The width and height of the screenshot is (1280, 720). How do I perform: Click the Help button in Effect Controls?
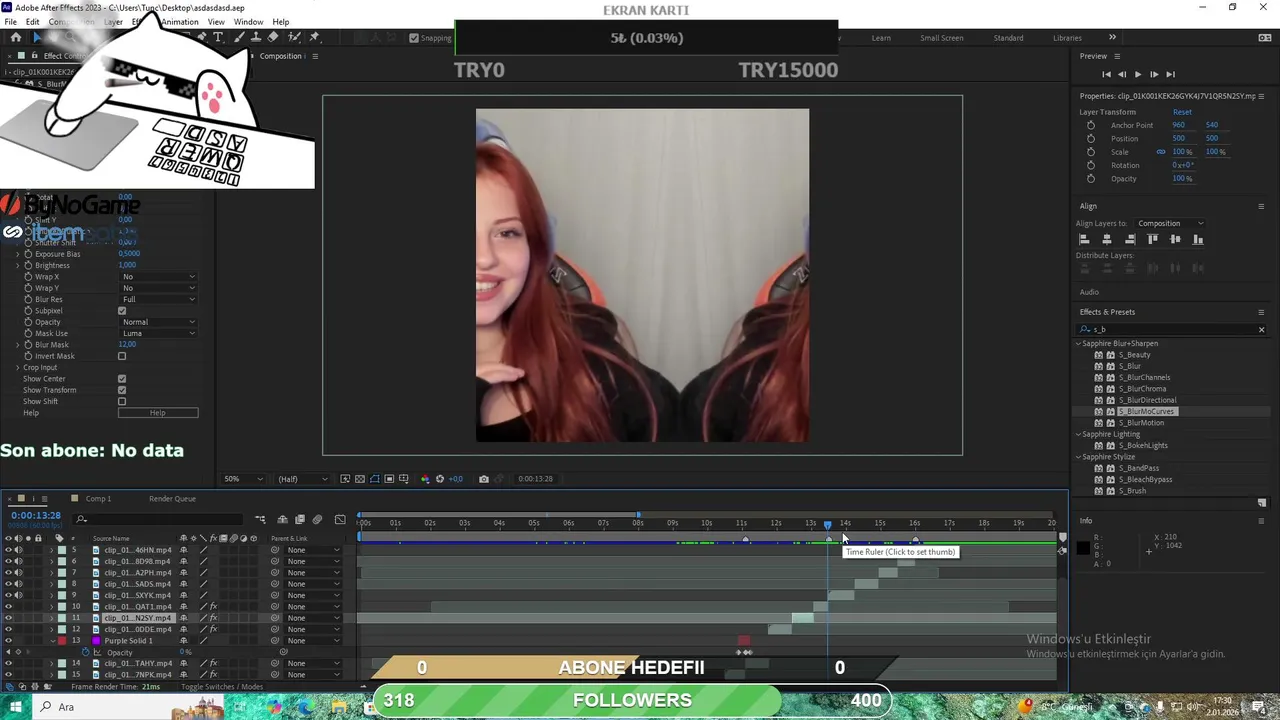tap(158, 413)
